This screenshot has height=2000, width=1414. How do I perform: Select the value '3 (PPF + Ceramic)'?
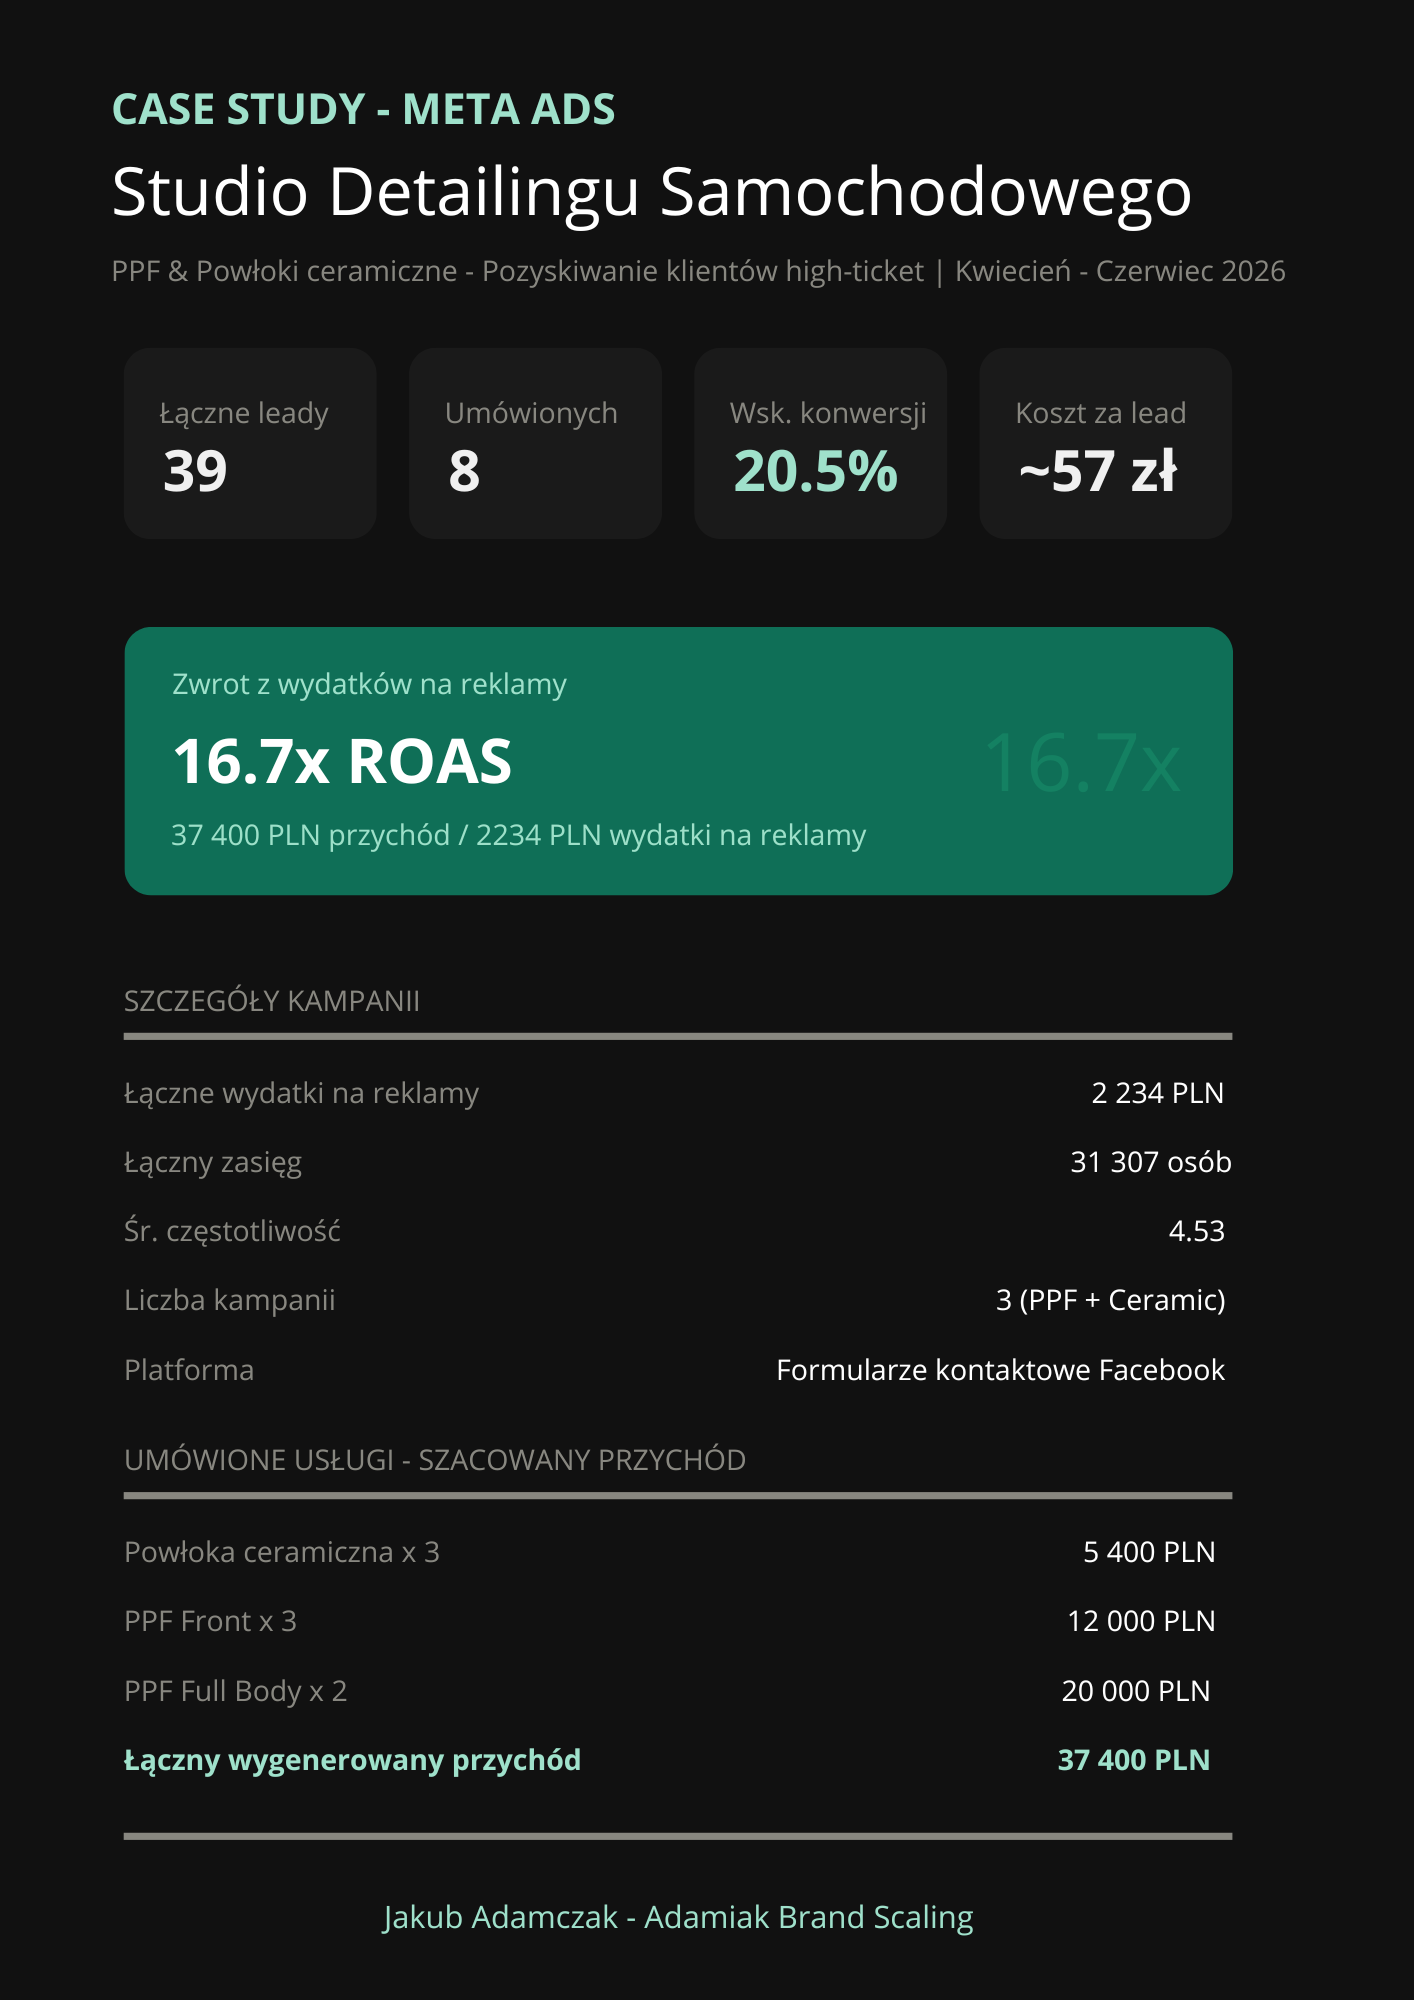click(1110, 1300)
